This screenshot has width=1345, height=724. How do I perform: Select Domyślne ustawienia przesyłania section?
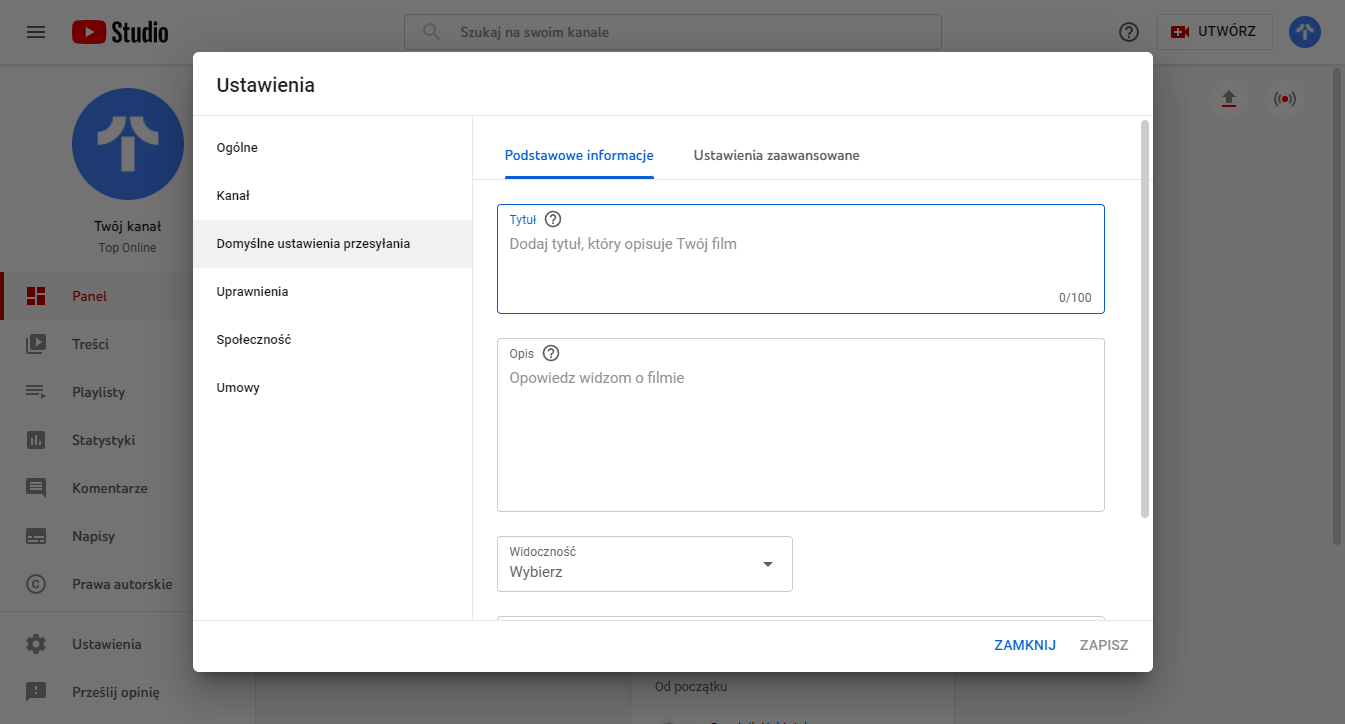coord(333,244)
